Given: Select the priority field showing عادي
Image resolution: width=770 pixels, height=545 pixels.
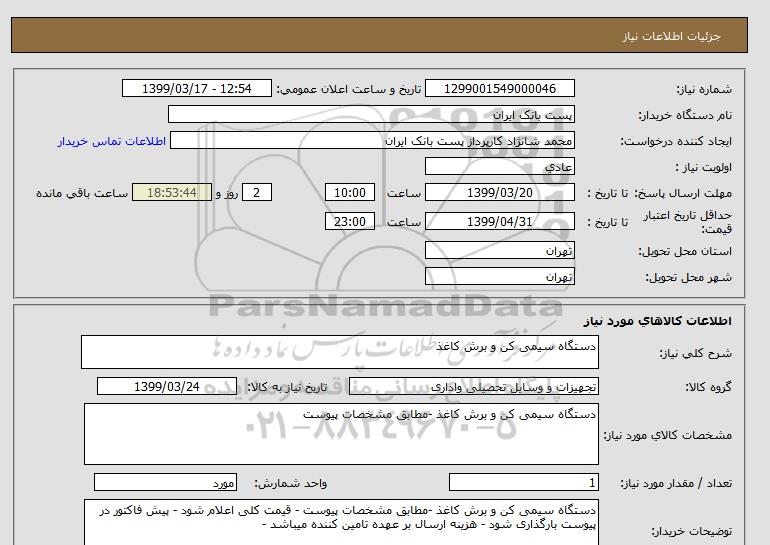Looking at the screenshot, I should [499, 166].
